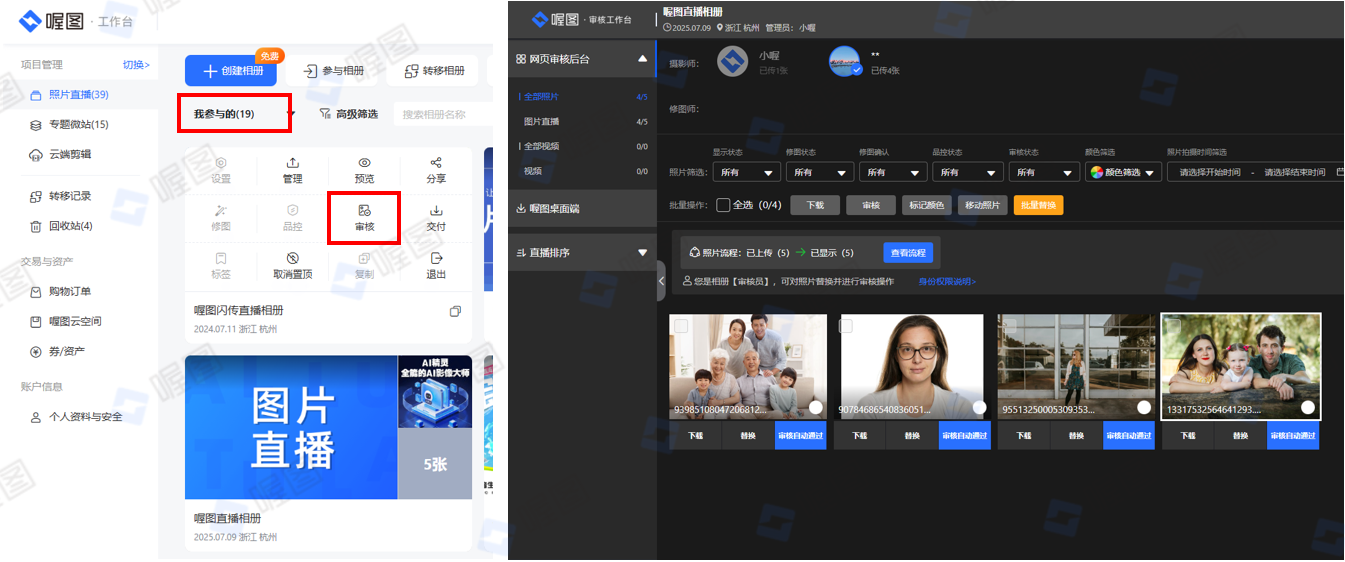Collapse the sidebar with the left arrow handle
The width and height of the screenshot is (1345, 562).
[661, 281]
